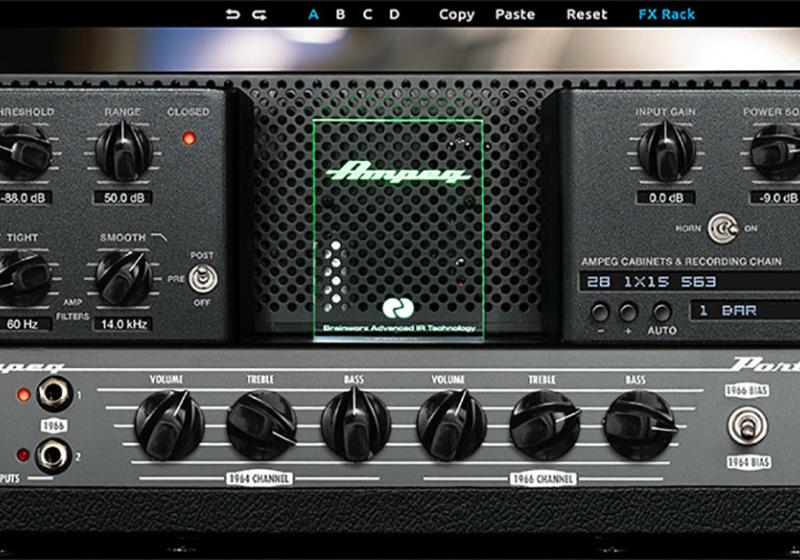Click the Copy button

point(457,15)
